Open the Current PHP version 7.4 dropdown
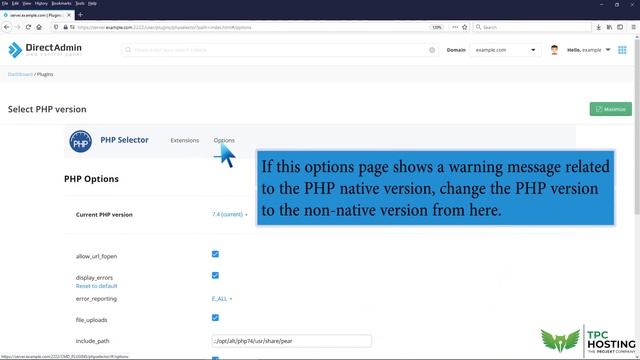The image size is (640, 360). point(229,214)
